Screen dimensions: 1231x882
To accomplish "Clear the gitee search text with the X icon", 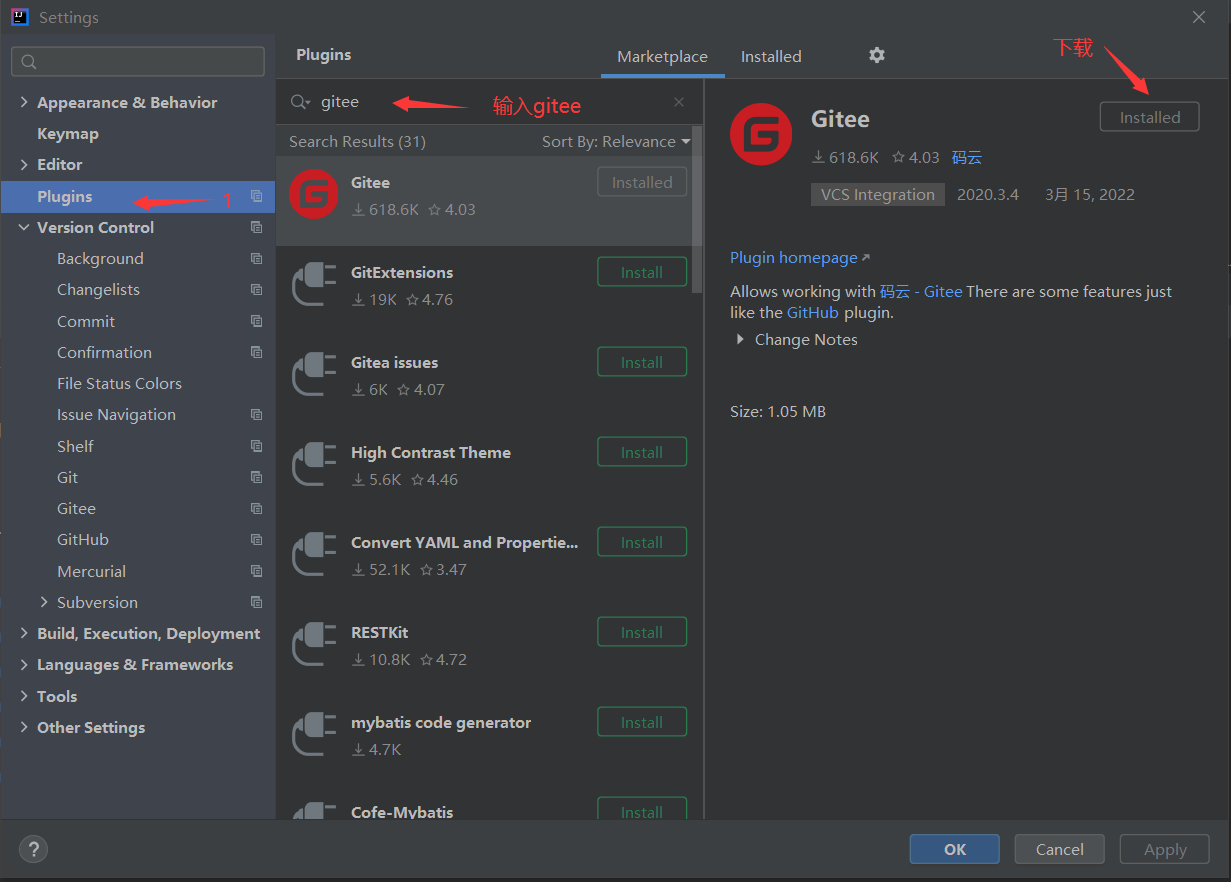I will [x=679, y=102].
